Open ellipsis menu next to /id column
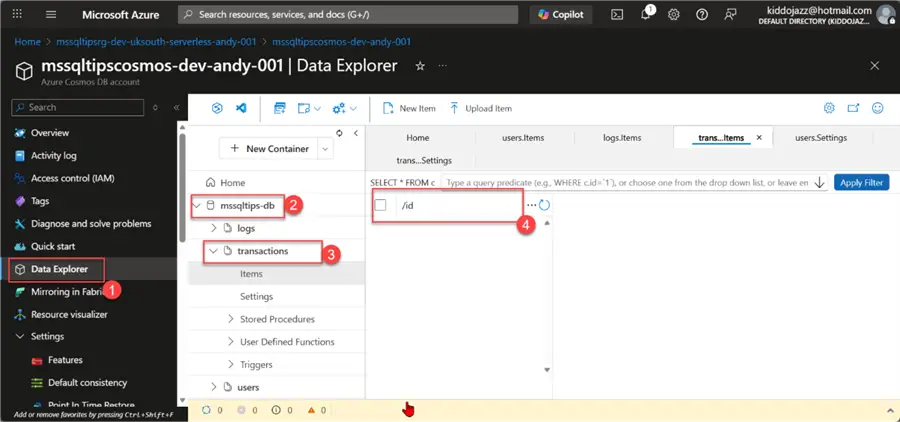 tap(532, 205)
